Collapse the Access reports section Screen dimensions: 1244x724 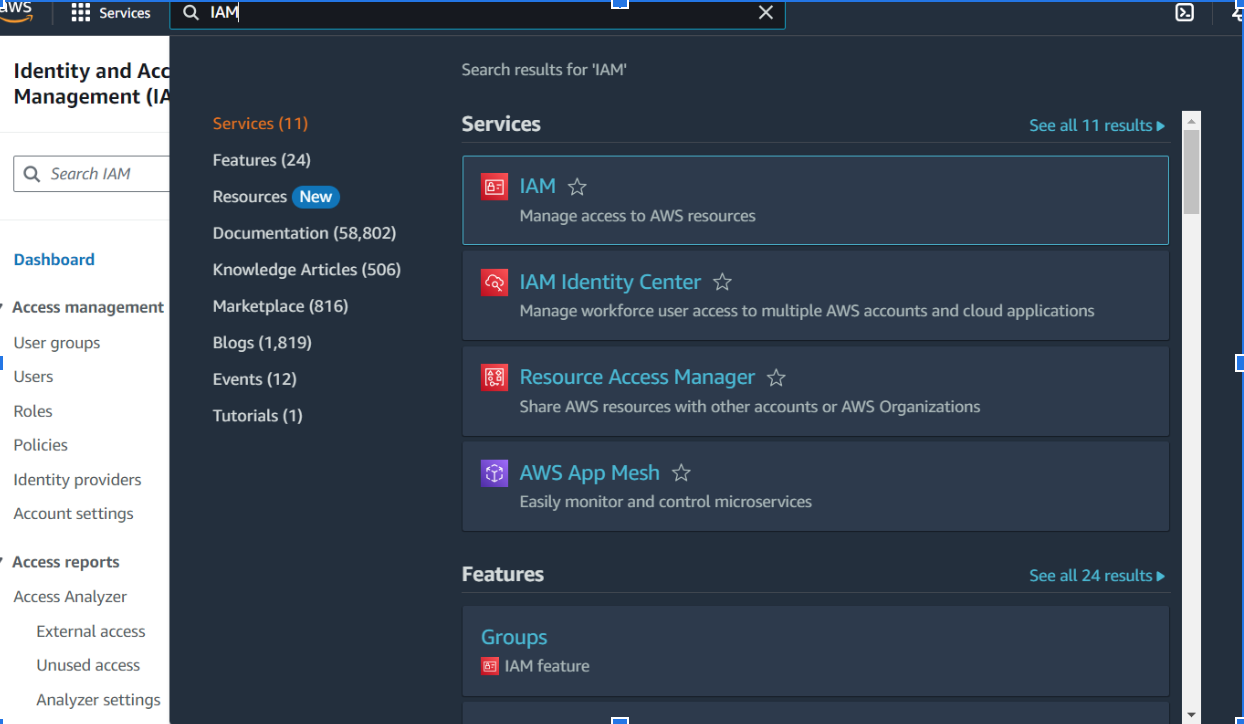(x=4, y=563)
